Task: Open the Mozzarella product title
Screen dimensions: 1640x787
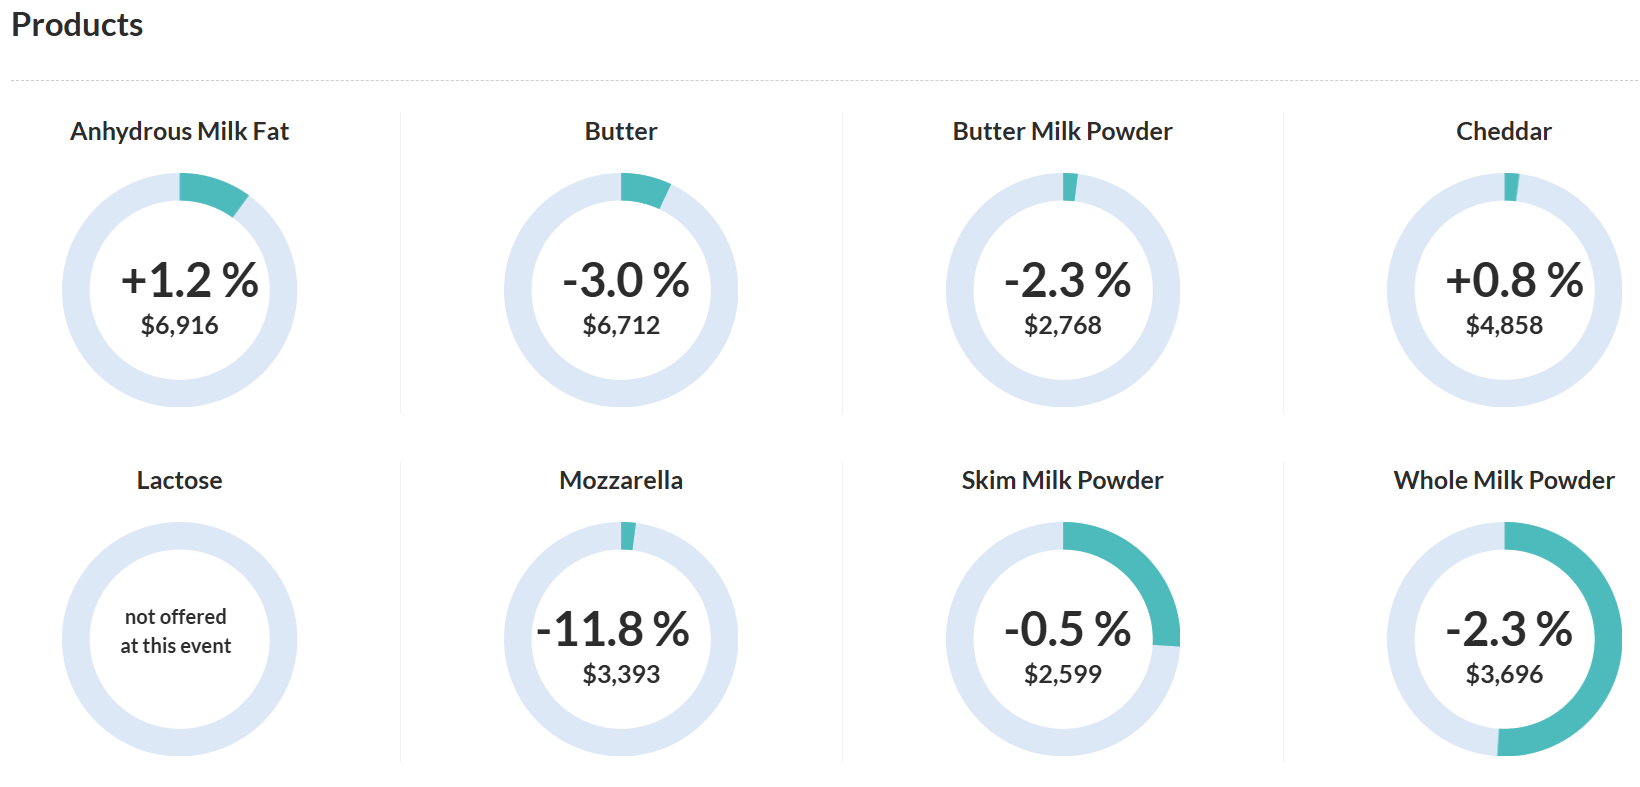Action: pyautogui.click(x=621, y=481)
